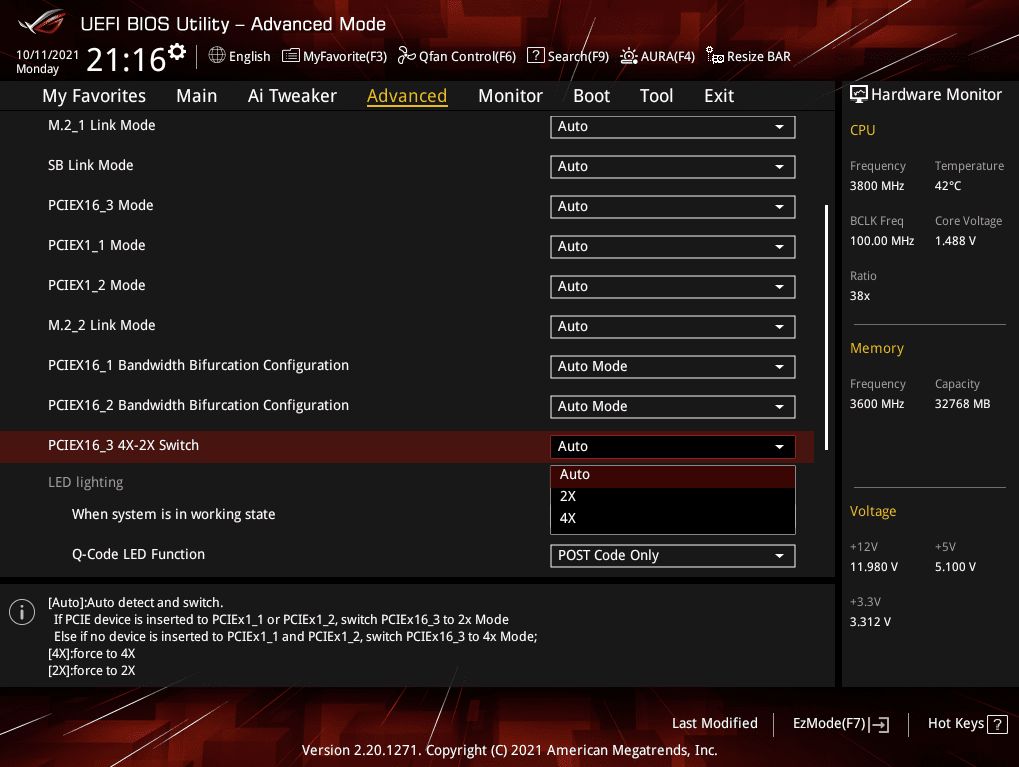Click the 32768 MB capacity value
1019x767 pixels.
tap(962, 404)
